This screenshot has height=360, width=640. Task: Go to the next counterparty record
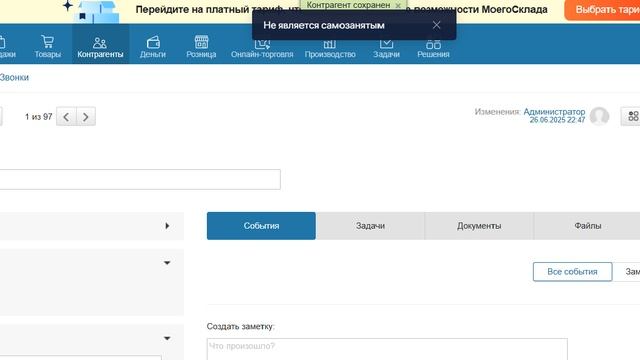pos(86,117)
